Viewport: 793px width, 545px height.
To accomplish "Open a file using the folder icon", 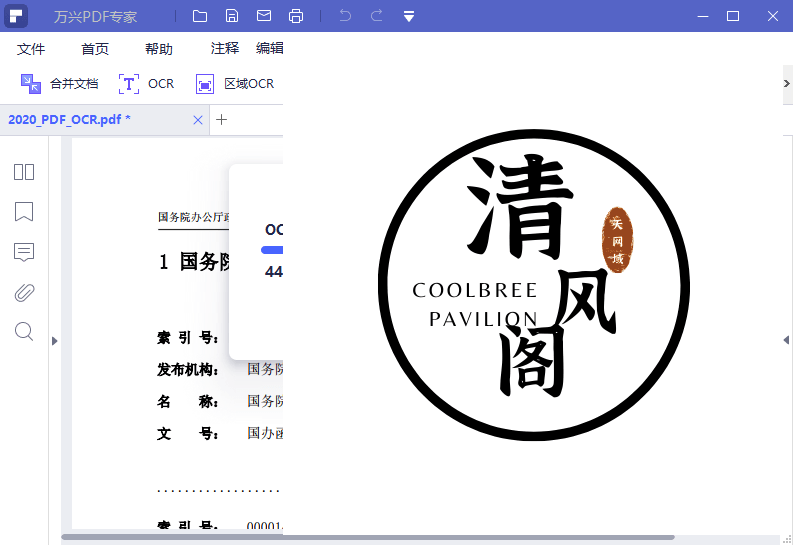I will pos(200,16).
